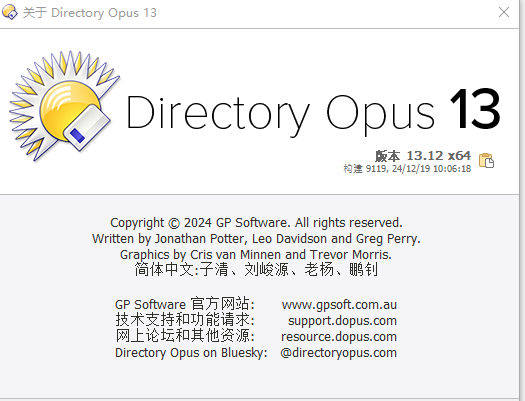The image size is (525, 401).
Task: Copy version info with the clipboard icon
Action: point(486,160)
